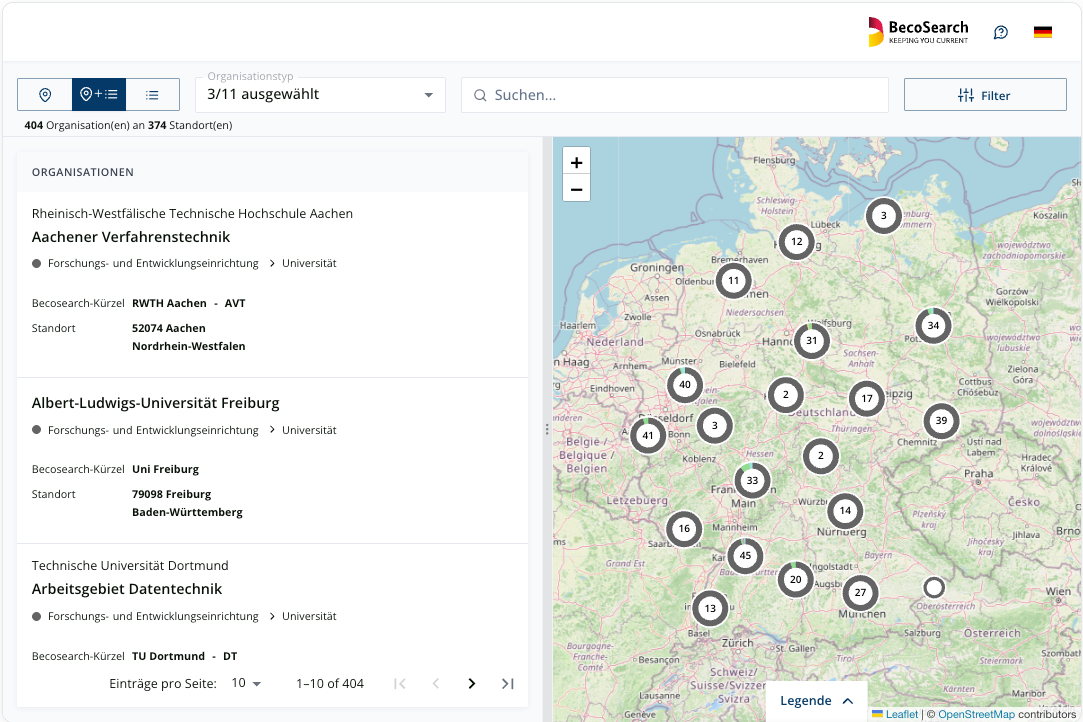Switch to map-only view
This screenshot has height=722, width=1083.
pyautogui.click(x=45, y=95)
